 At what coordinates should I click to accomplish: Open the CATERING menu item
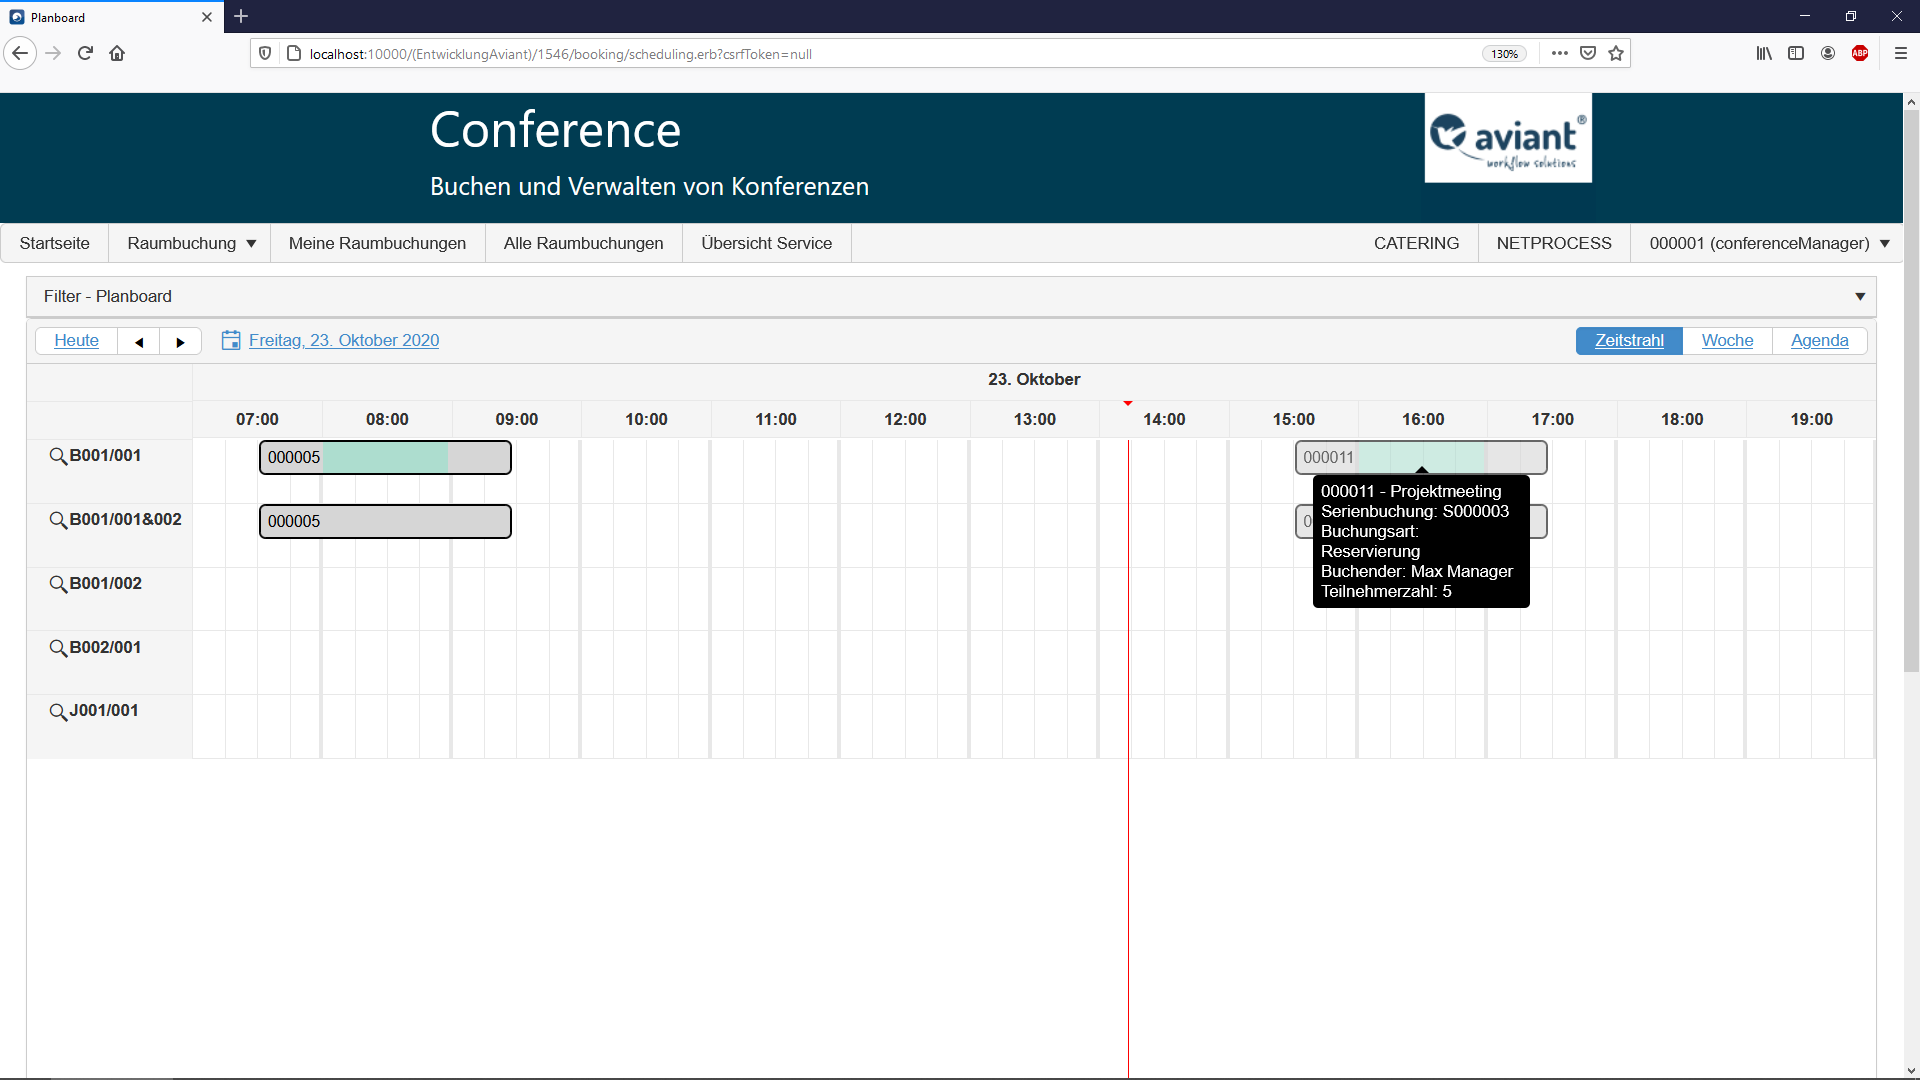point(1416,244)
